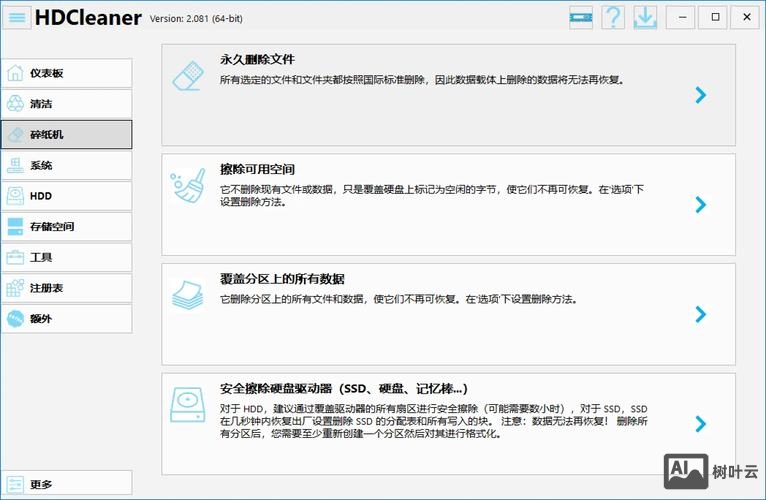Show the 存储空间 section
The image size is (766, 500).
coord(67,226)
